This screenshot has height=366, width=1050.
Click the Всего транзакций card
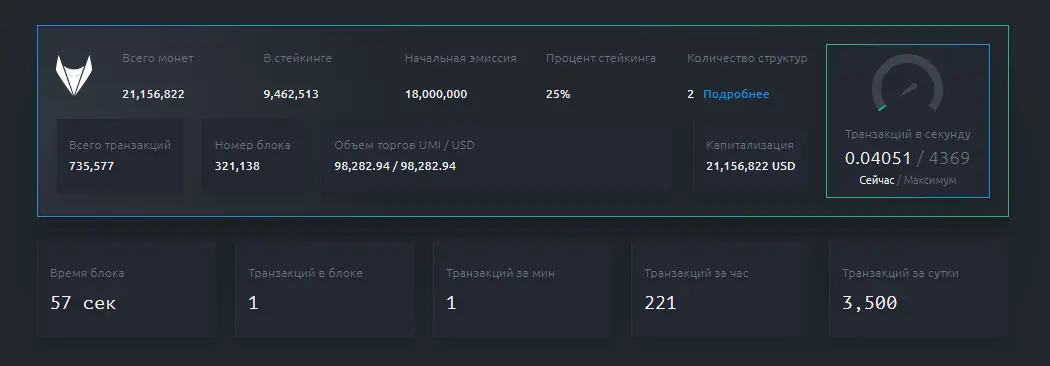pos(120,155)
